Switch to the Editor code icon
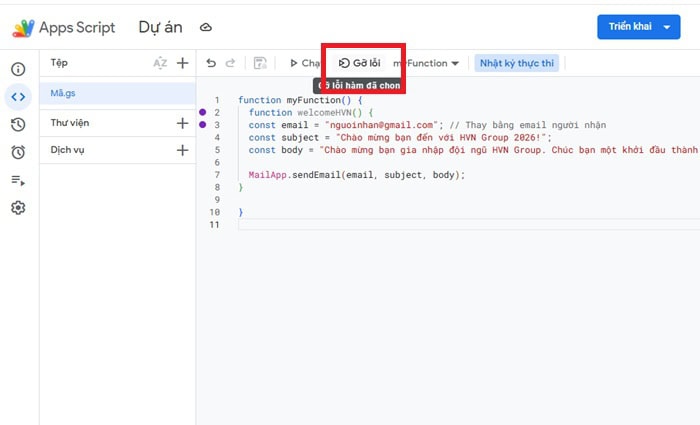The height and width of the screenshot is (425, 700). click(18, 97)
